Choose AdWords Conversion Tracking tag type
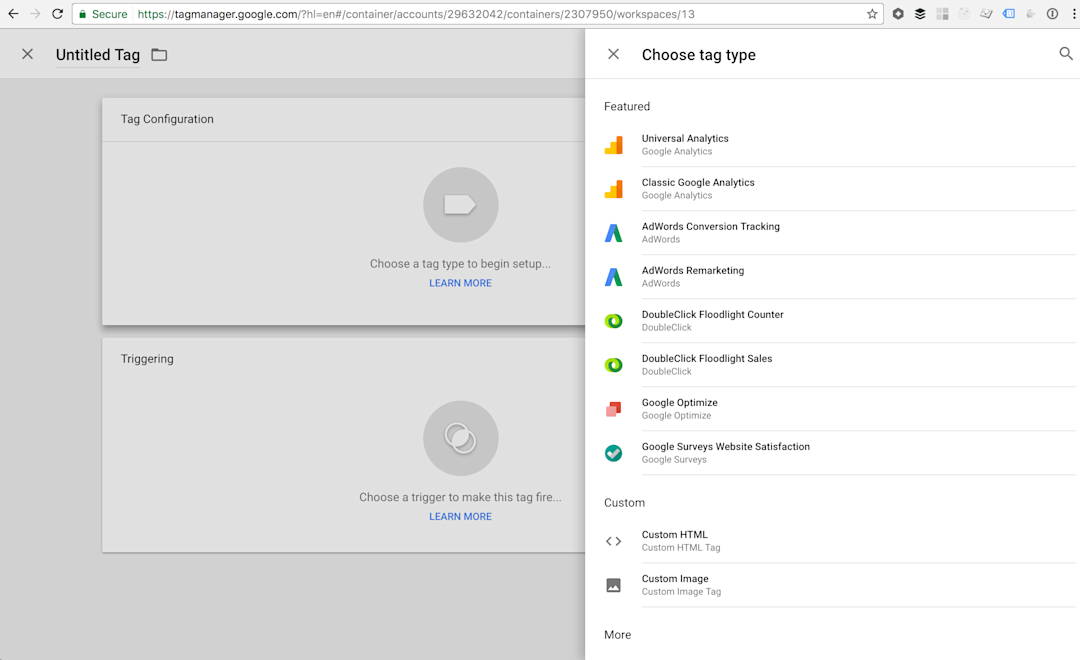Viewport: 1080px width, 660px height. click(840, 233)
